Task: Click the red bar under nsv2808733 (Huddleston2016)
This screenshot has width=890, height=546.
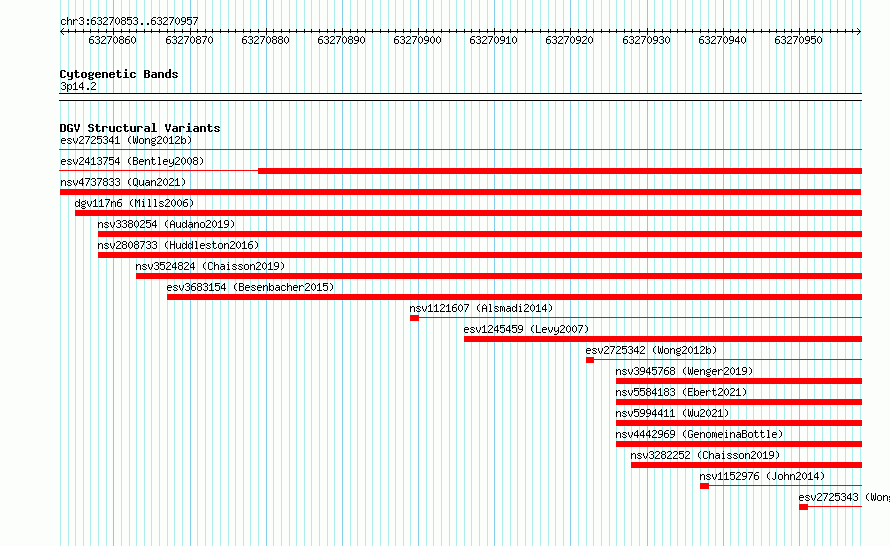Action: pyautogui.click(x=480, y=255)
